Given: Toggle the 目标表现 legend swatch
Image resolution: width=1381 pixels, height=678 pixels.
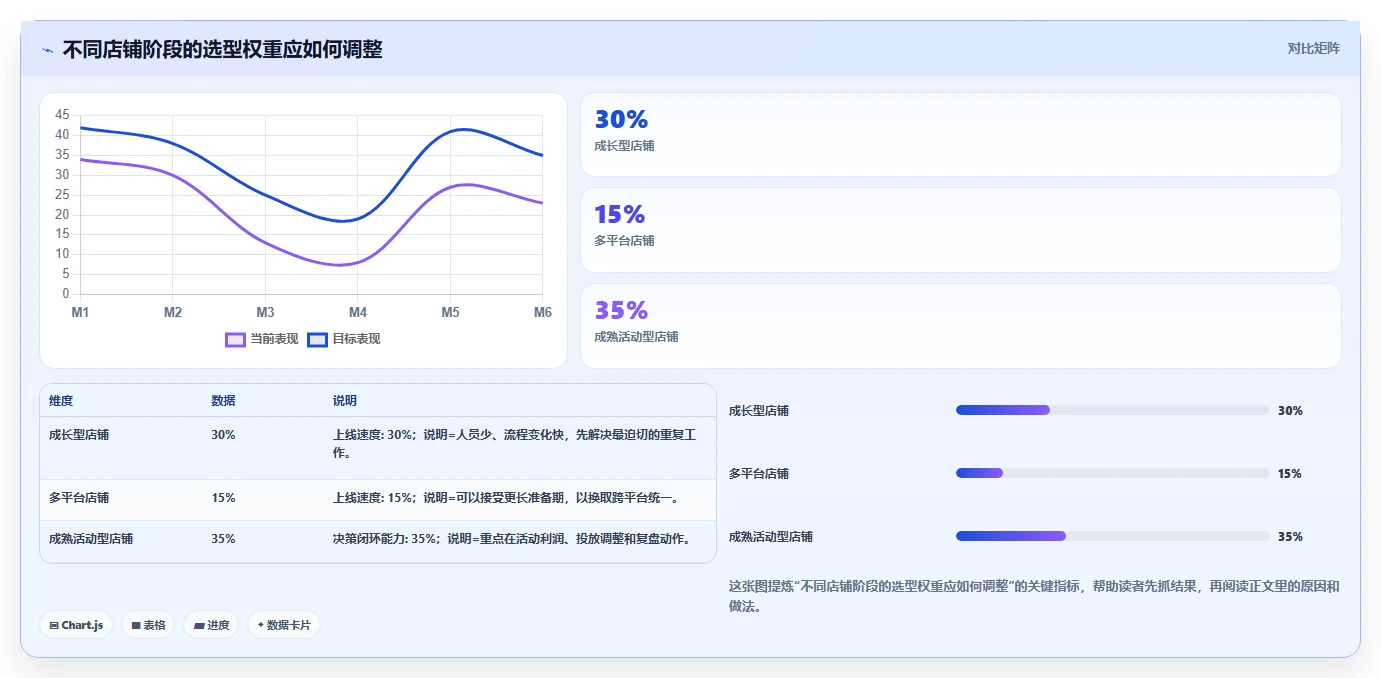Looking at the screenshot, I should click(x=317, y=339).
